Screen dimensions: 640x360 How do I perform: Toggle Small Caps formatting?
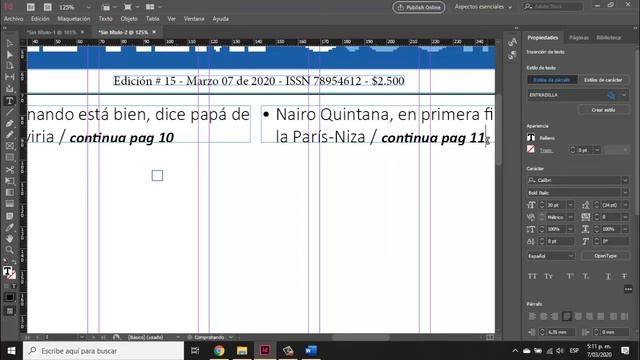[548, 276]
